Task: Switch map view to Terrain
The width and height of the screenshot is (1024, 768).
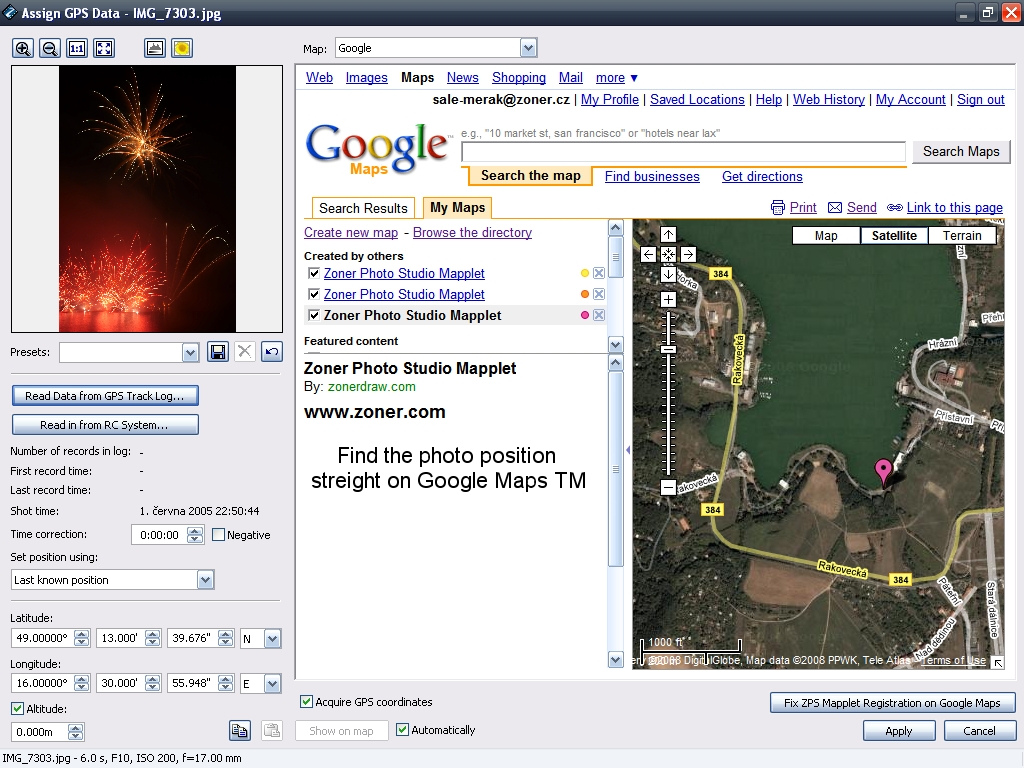Action: 962,236
